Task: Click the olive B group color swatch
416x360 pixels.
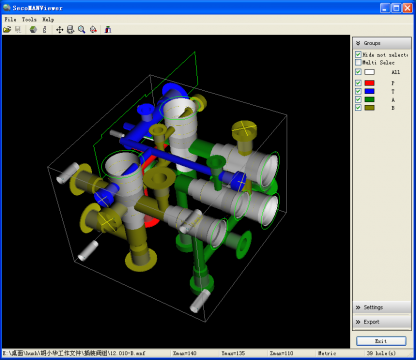Action: coord(370,108)
